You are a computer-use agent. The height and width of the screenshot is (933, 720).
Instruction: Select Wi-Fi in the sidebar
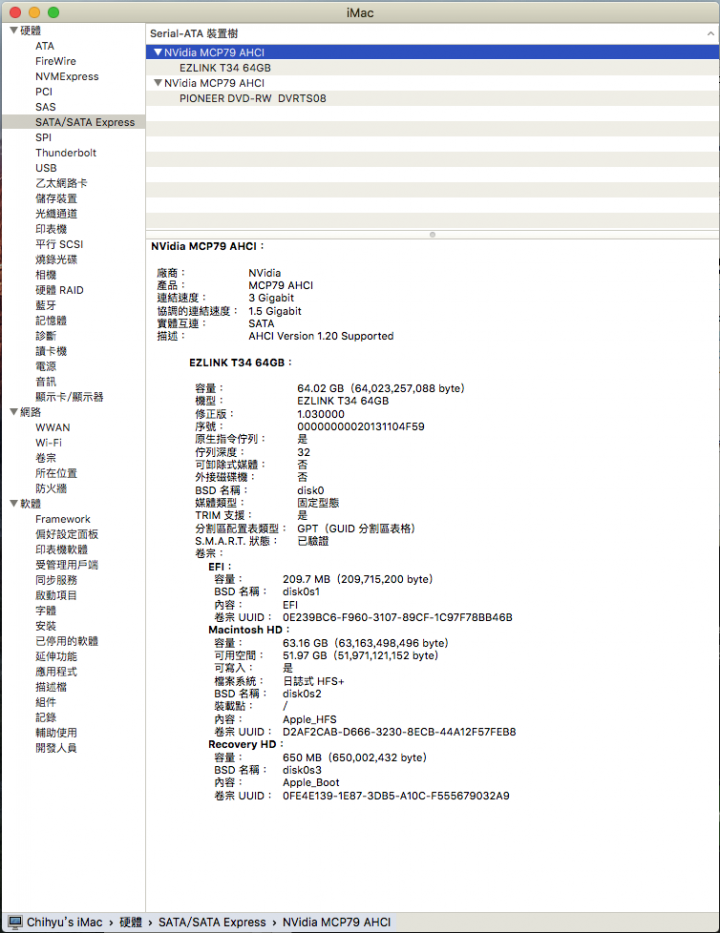click(x=48, y=443)
